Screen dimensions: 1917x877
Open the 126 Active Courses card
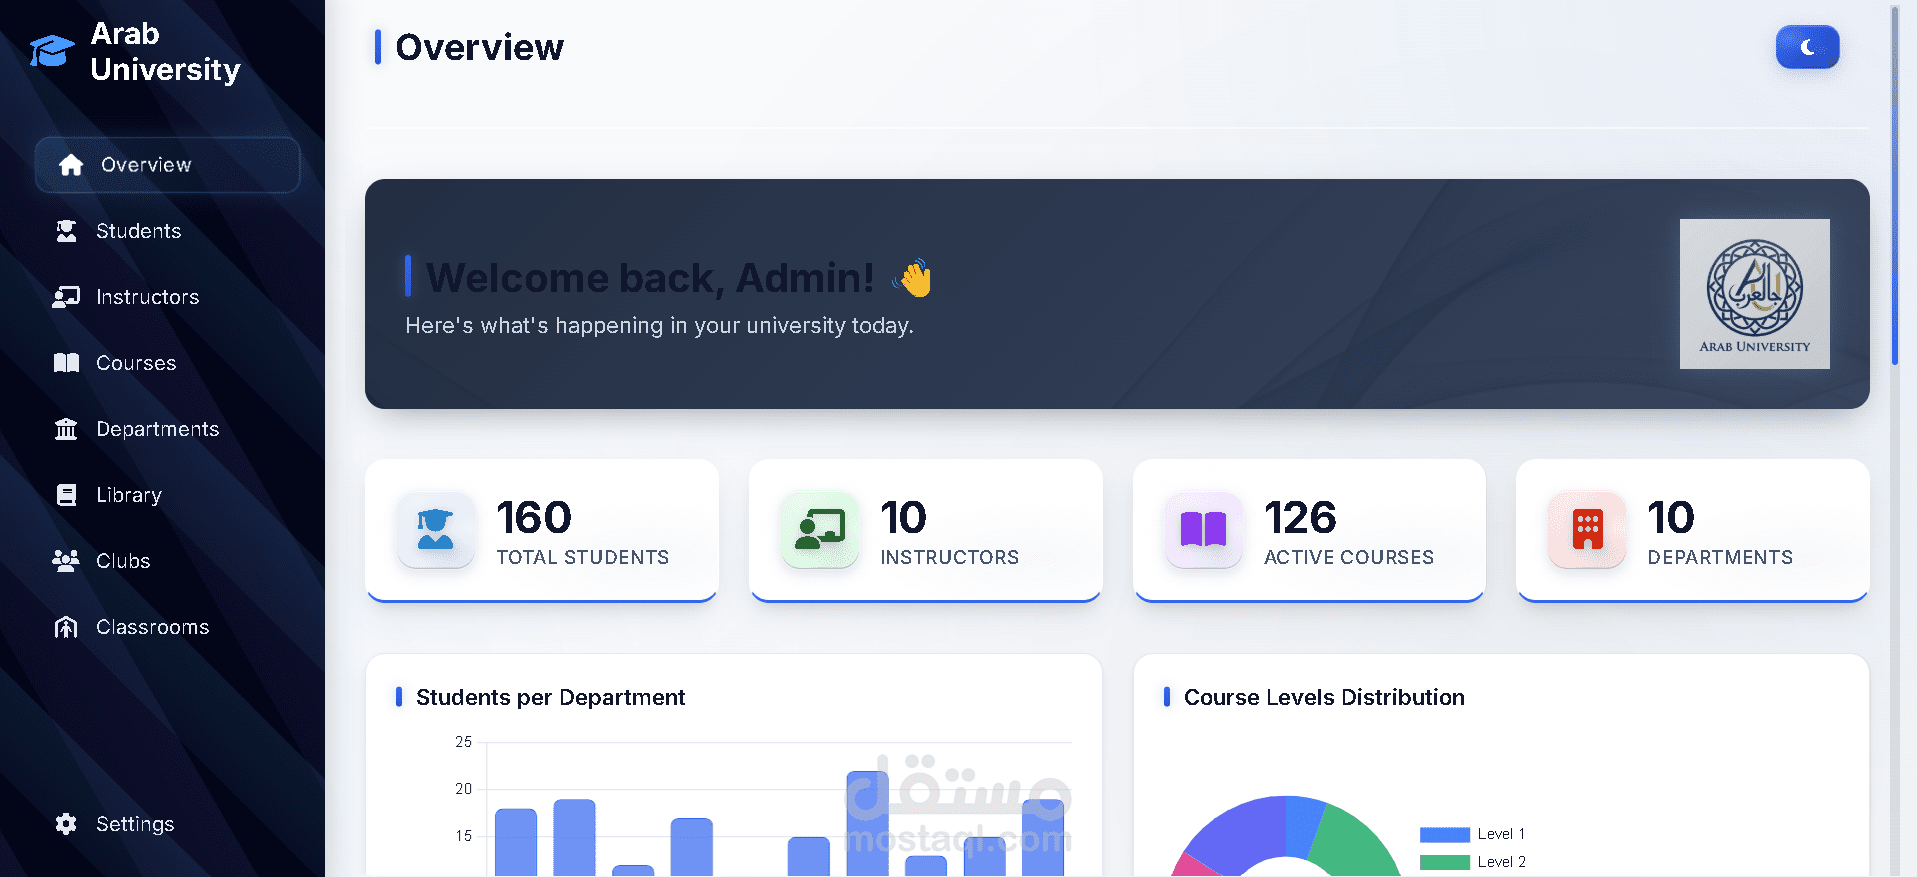tap(1309, 531)
